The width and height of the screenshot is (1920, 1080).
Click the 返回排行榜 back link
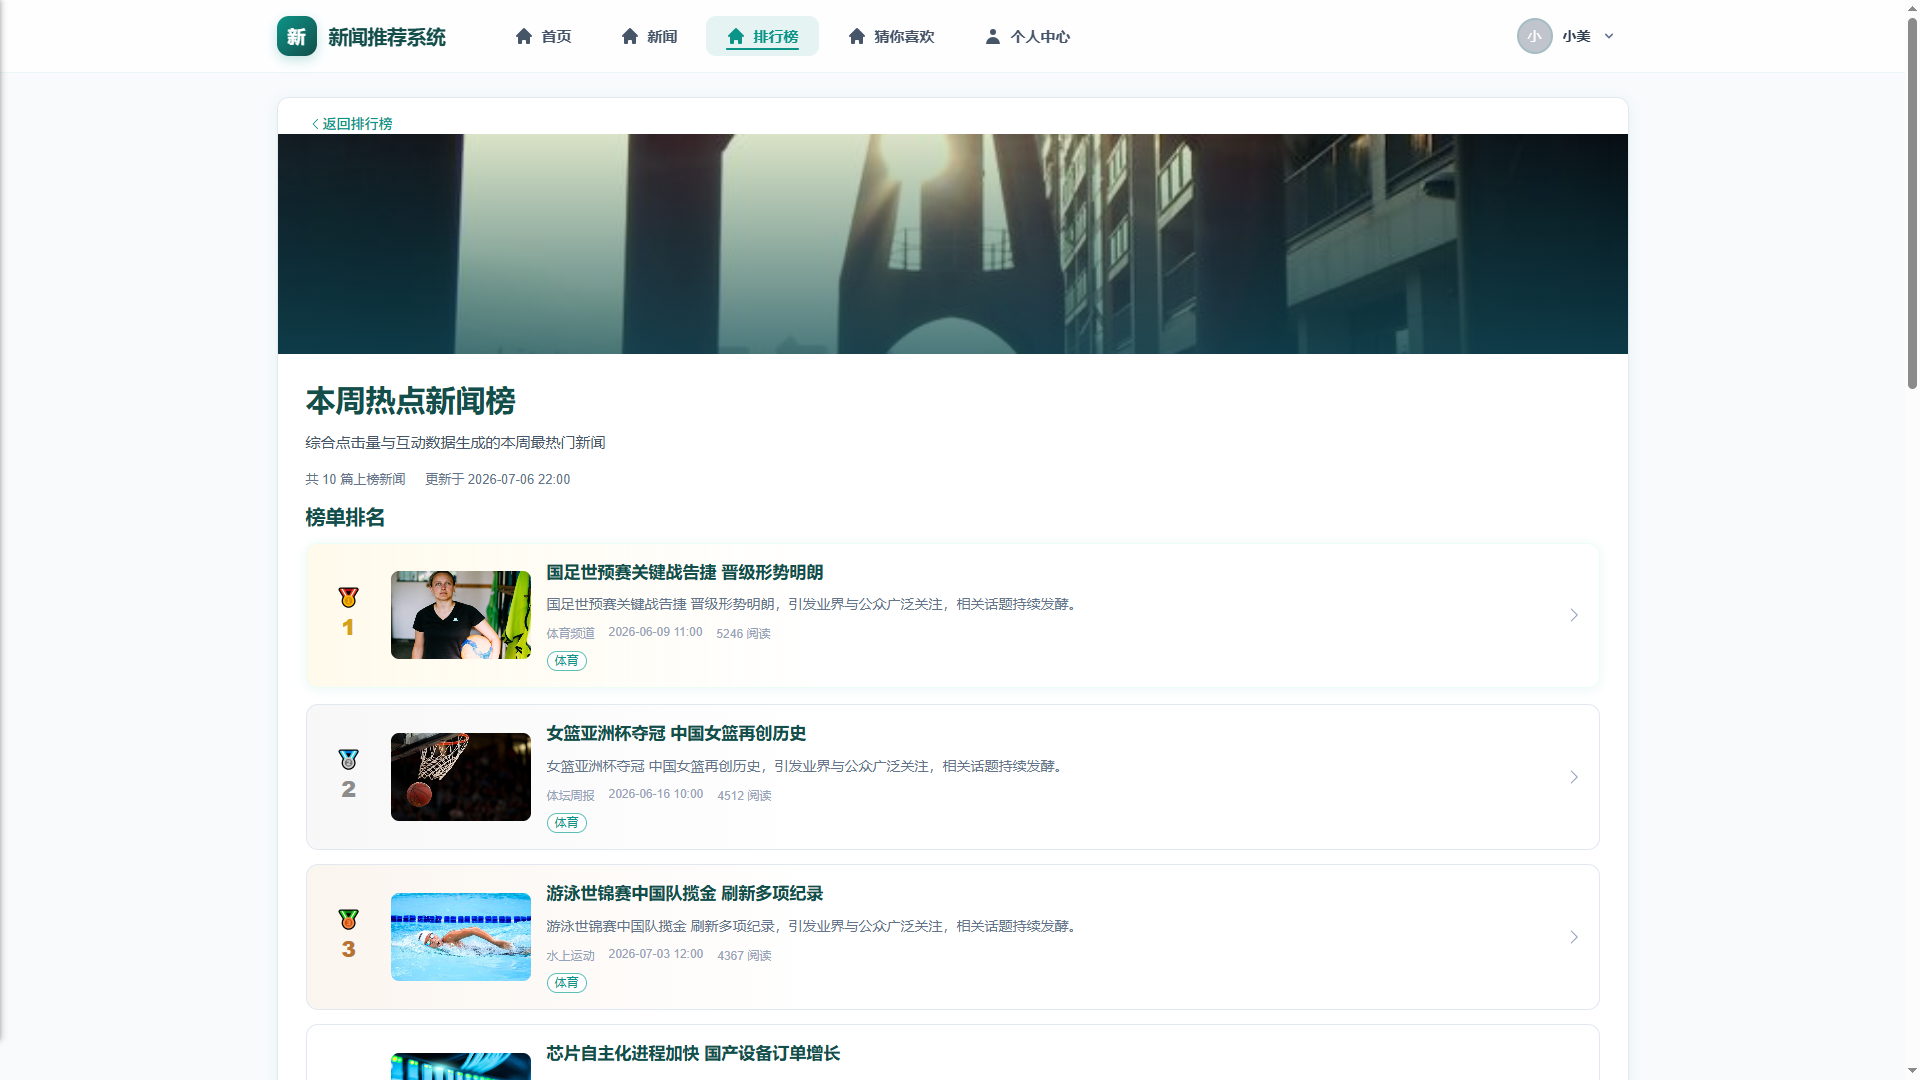click(x=351, y=124)
